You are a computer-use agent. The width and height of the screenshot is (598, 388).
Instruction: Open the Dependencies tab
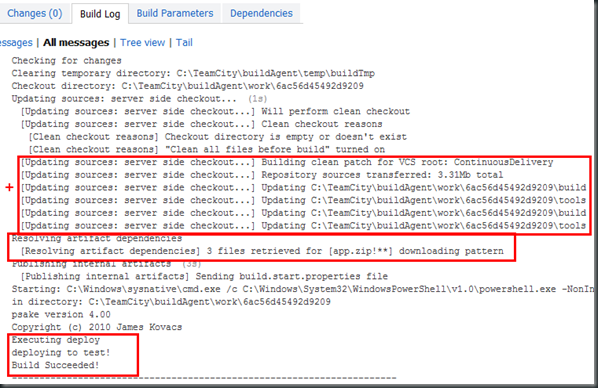pyautogui.click(x=261, y=13)
